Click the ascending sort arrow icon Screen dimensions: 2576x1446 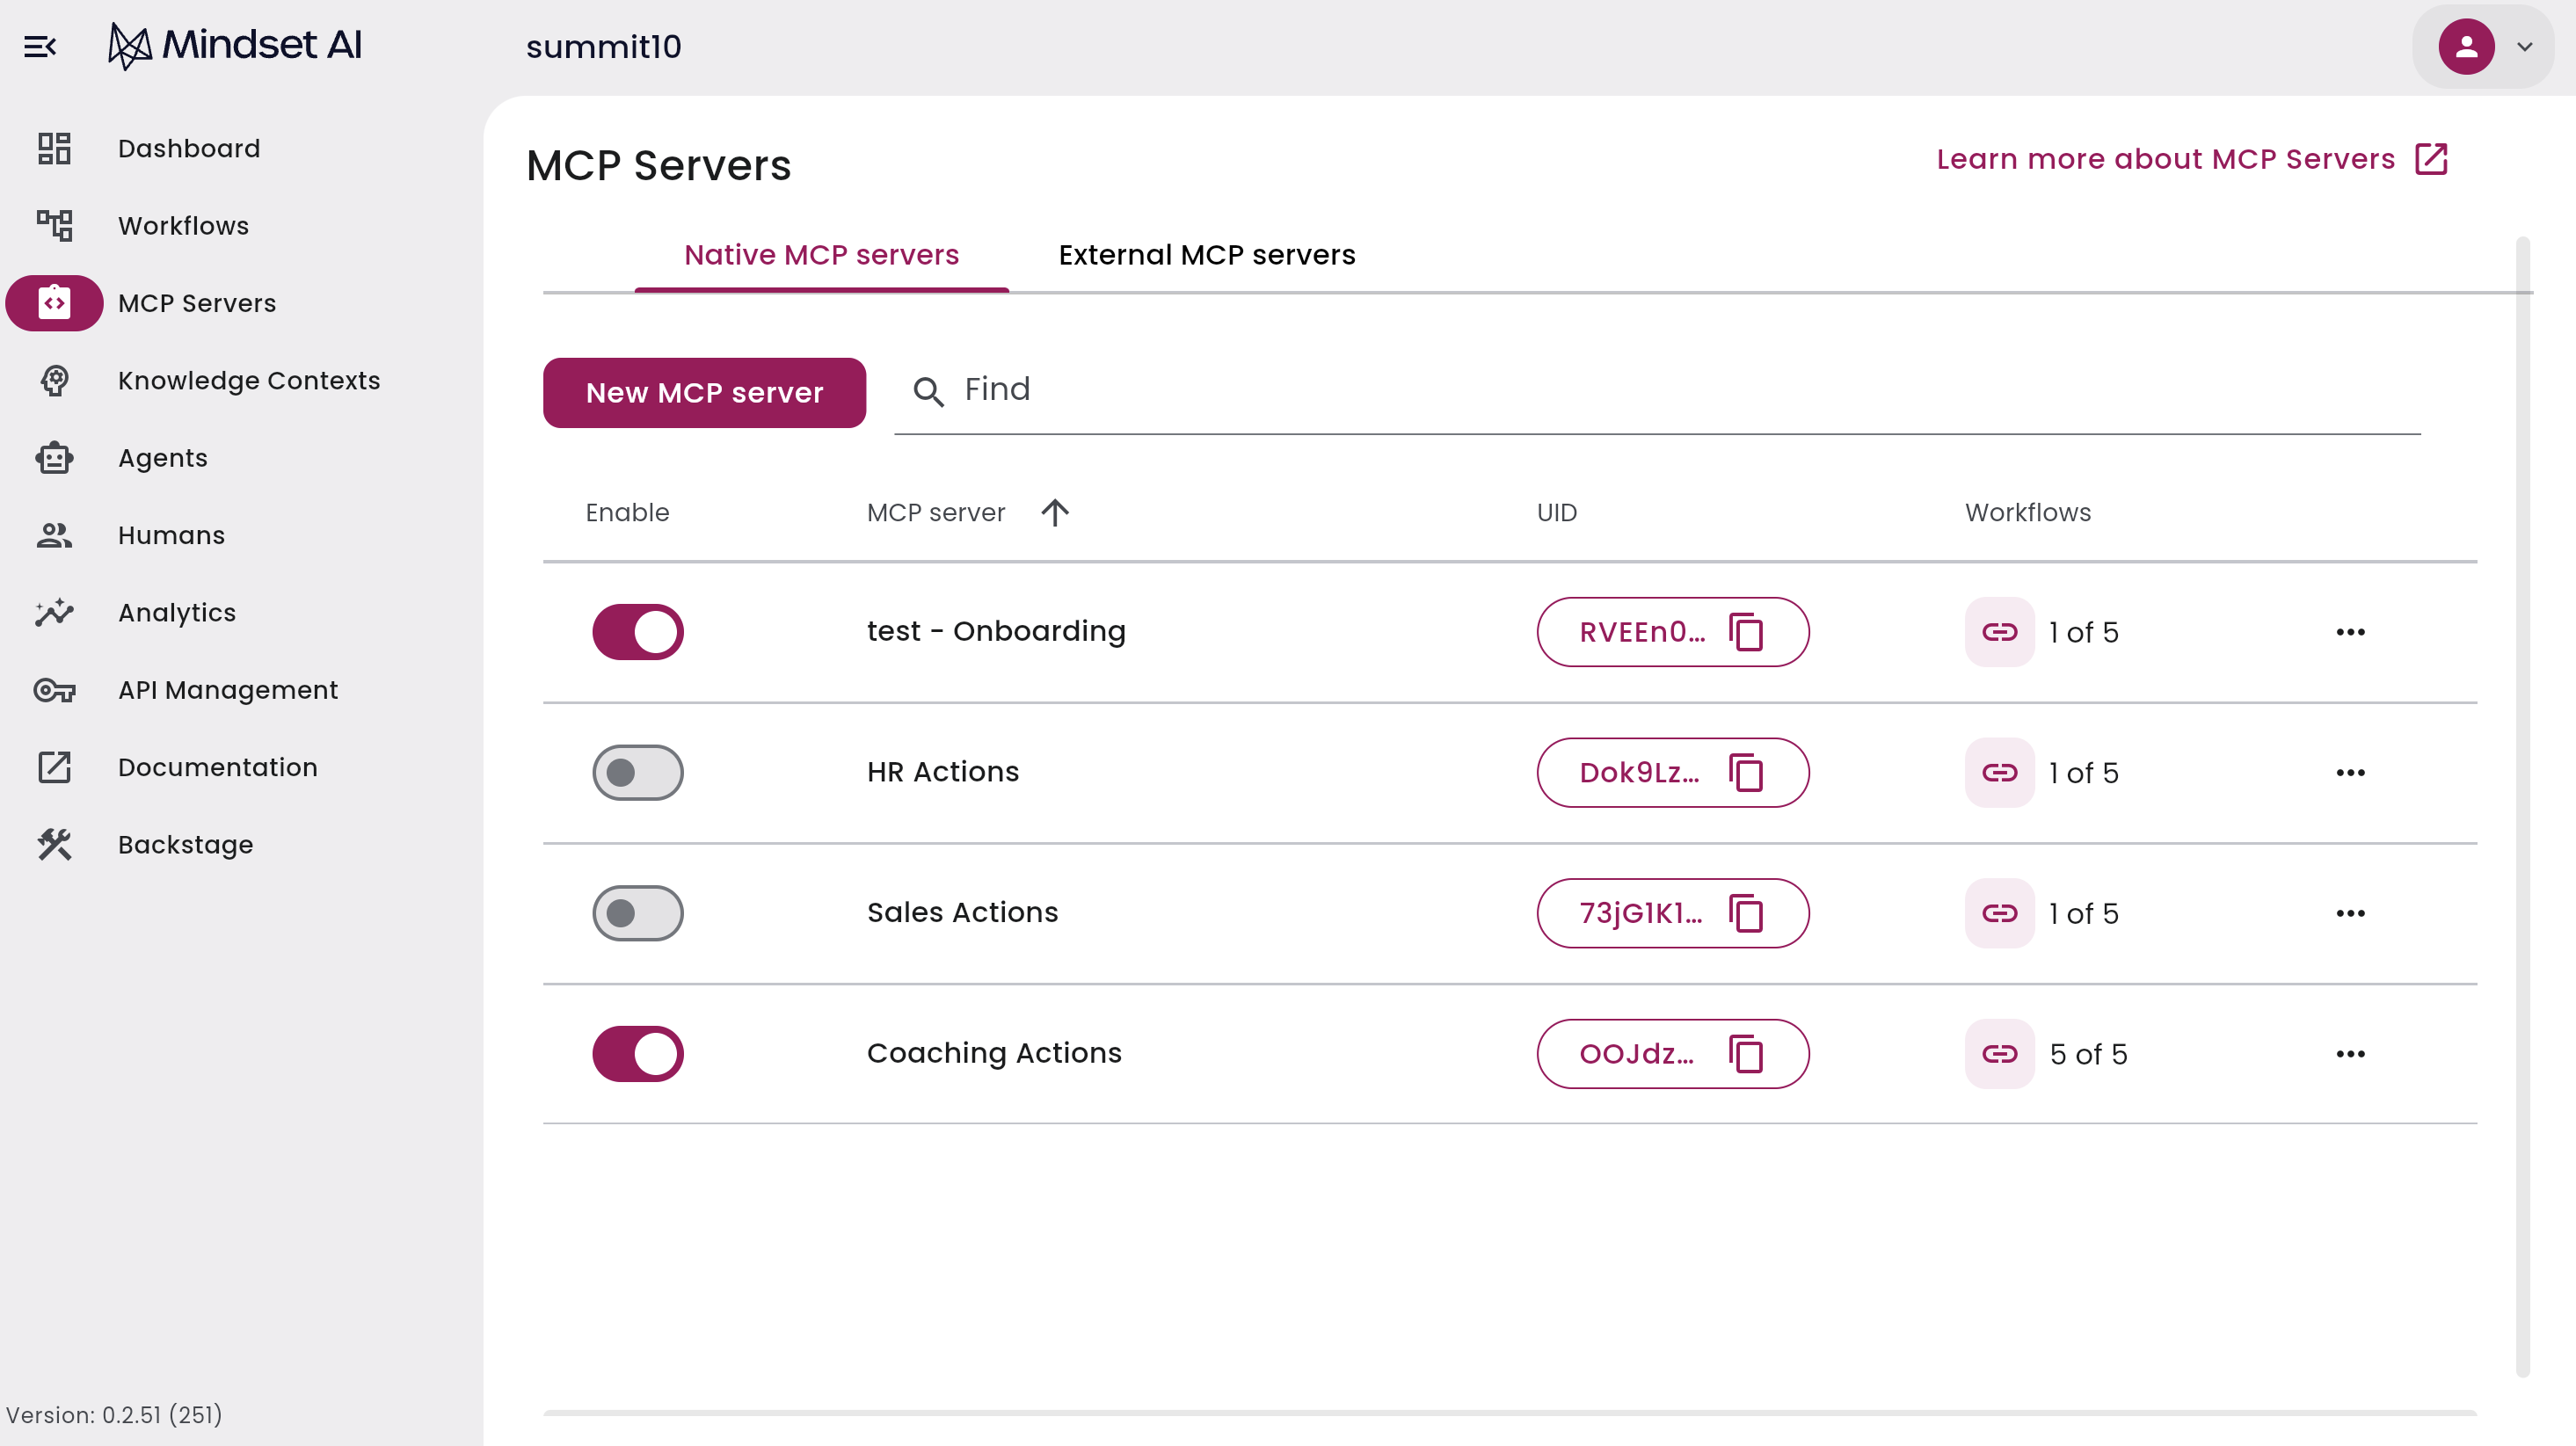(x=1054, y=512)
